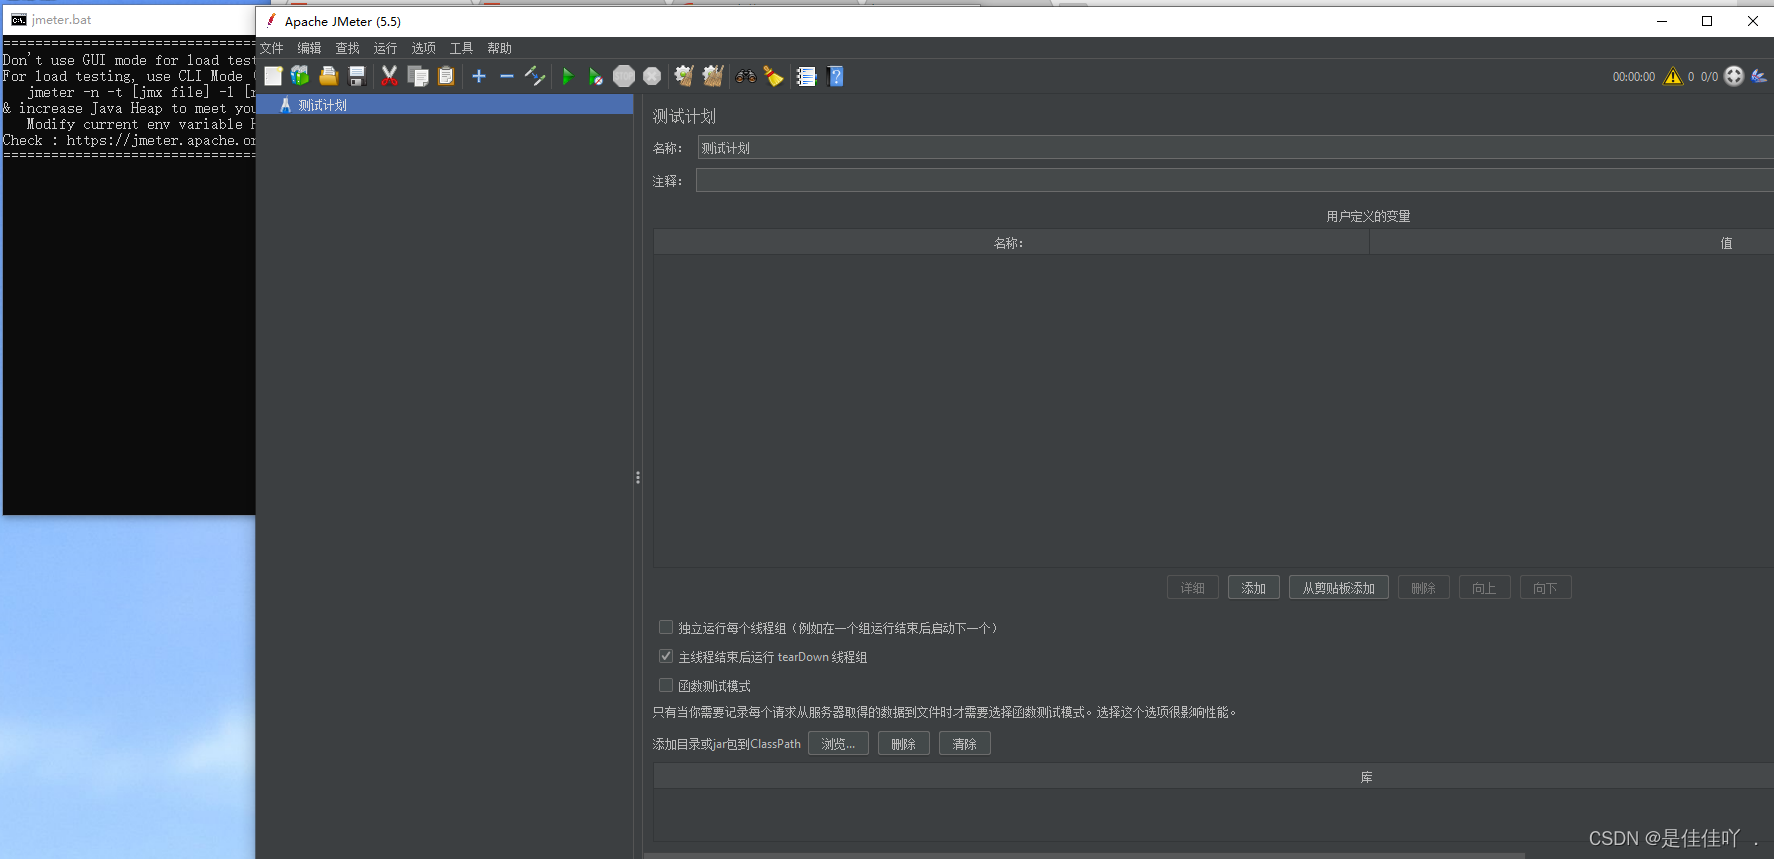
Task: Click the remote engines globe icon
Action: [x=1734, y=76]
